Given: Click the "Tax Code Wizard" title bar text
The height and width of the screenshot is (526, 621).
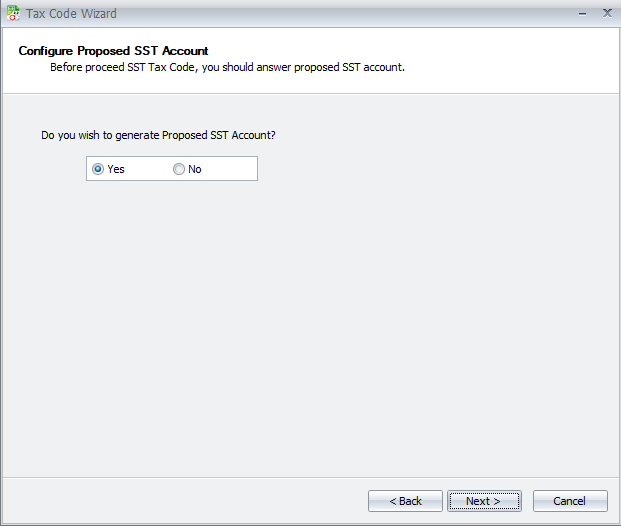Looking at the screenshot, I should click(x=71, y=14).
